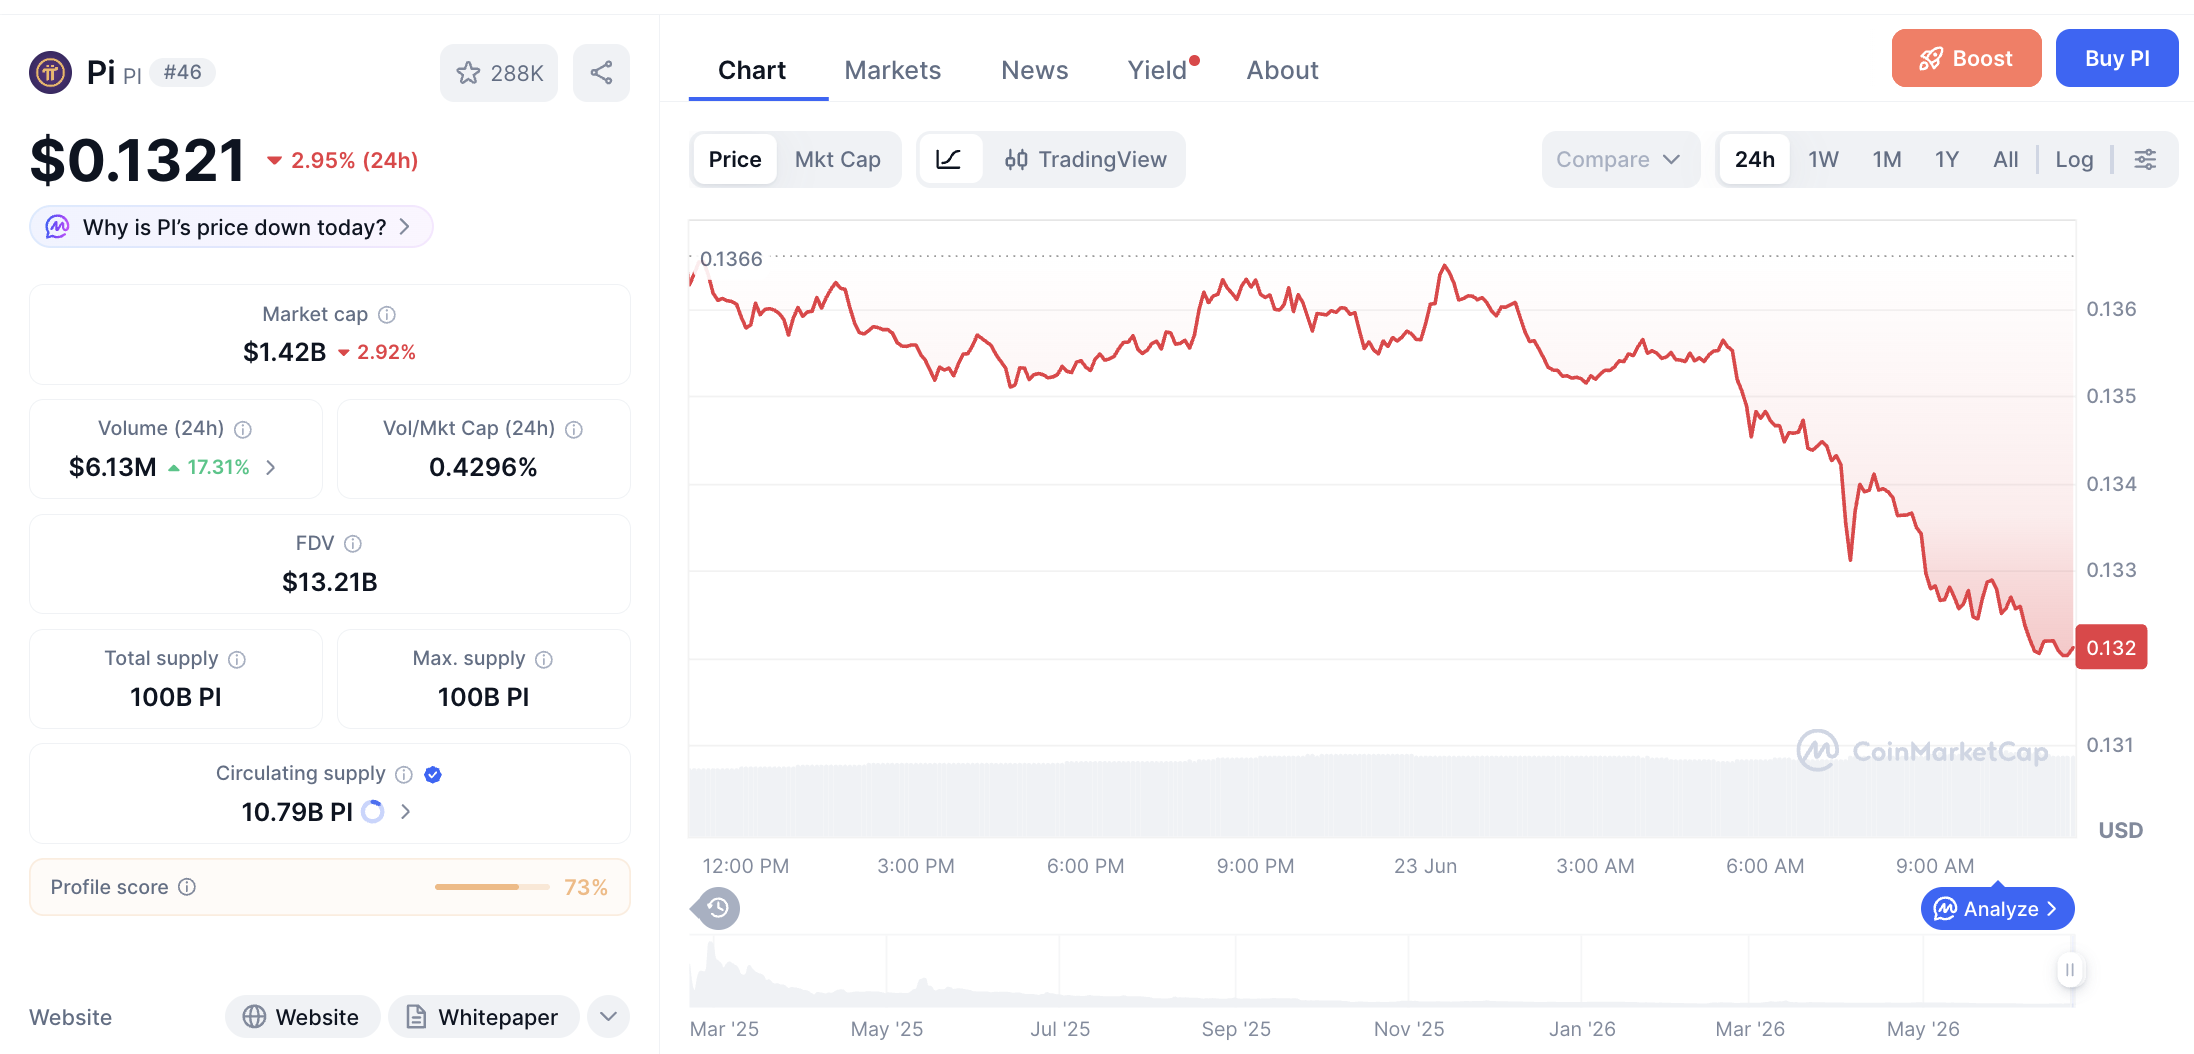Open the Website link
This screenshot has height=1054, width=2194.
(302, 1017)
